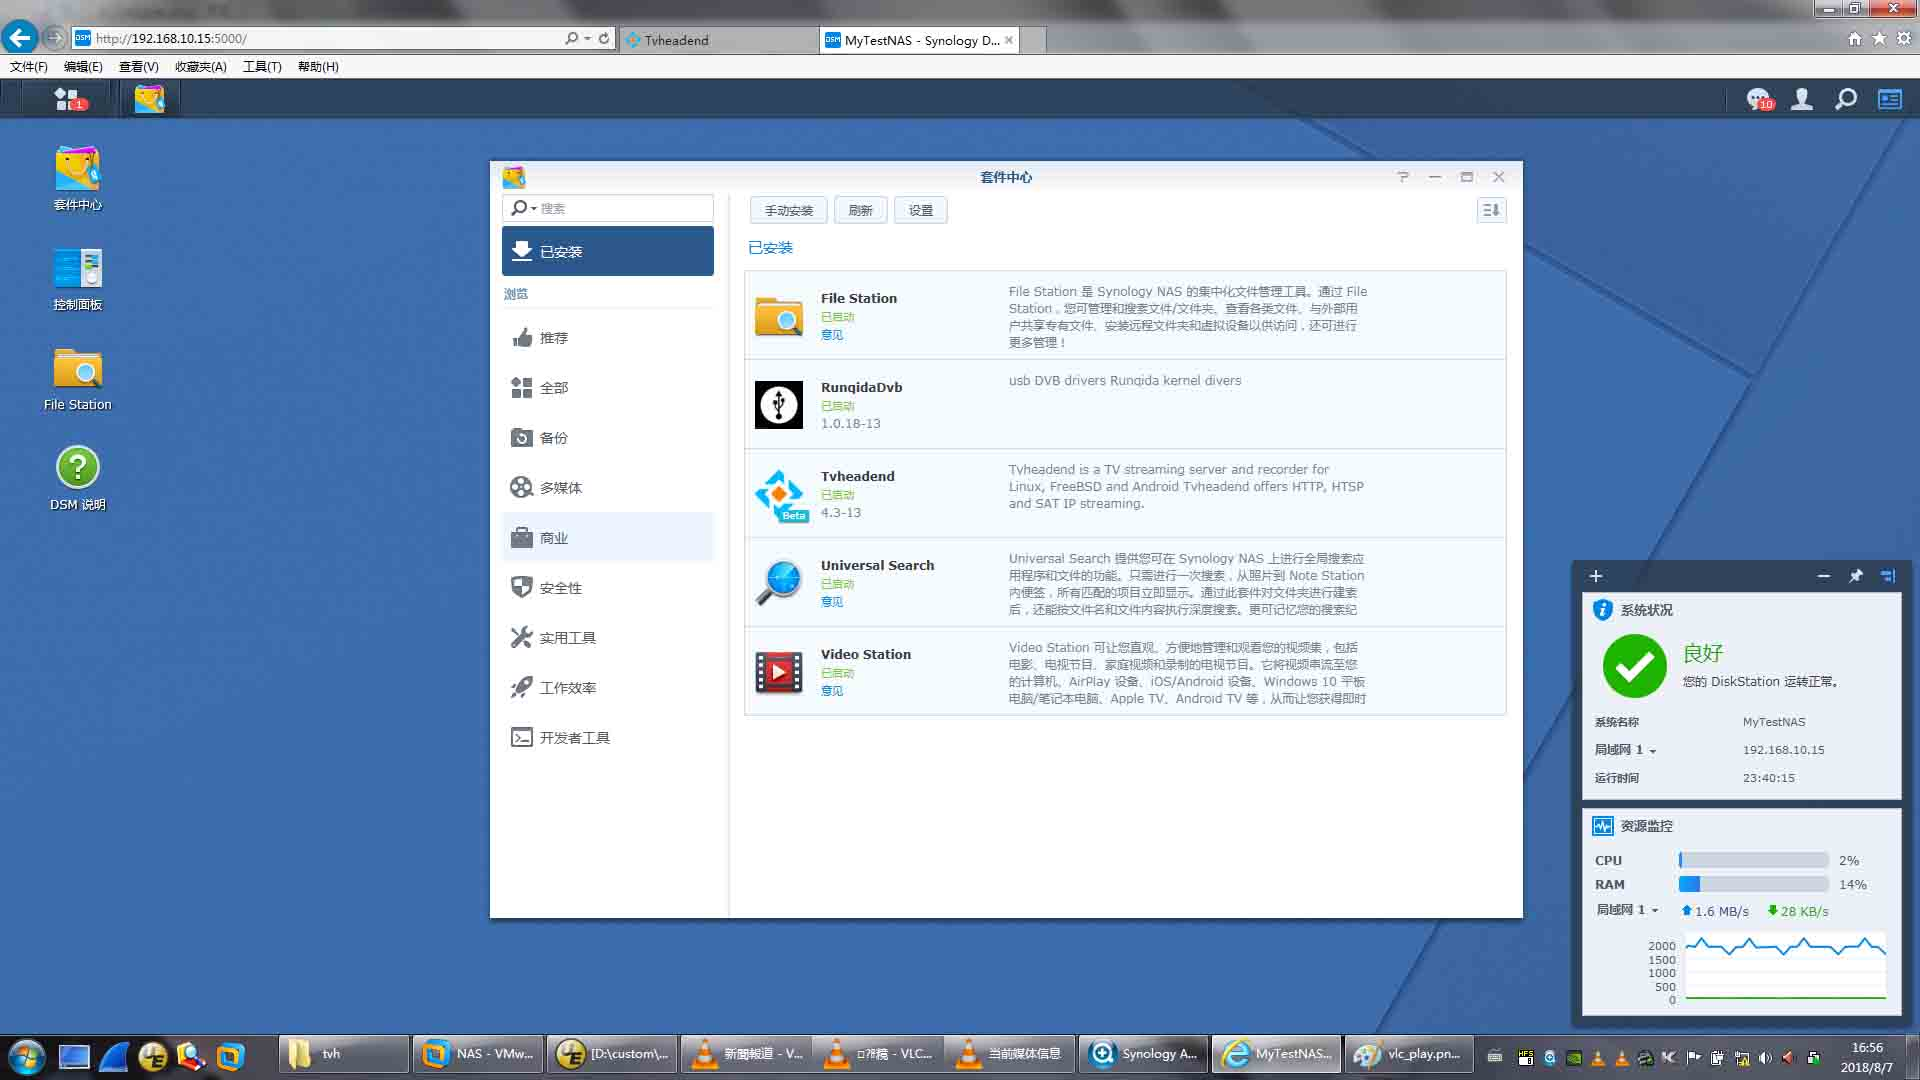The image size is (1920, 1080).
Task: Open the 帮助(H) menu in the browser
Action: click(x=316, y=66)
